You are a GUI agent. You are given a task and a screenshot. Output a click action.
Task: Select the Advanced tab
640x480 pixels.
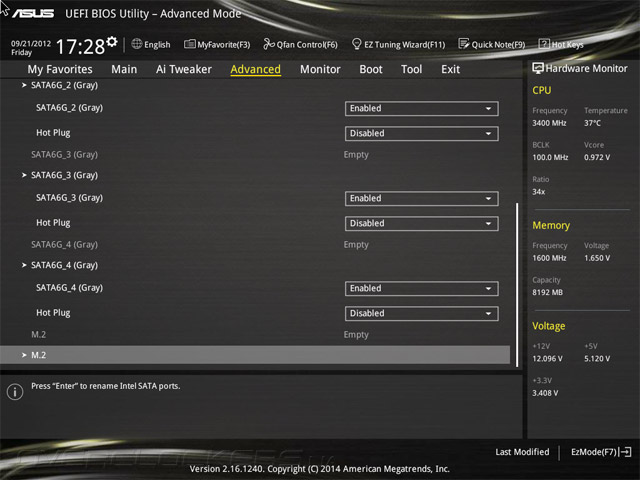tap(256, 69)
